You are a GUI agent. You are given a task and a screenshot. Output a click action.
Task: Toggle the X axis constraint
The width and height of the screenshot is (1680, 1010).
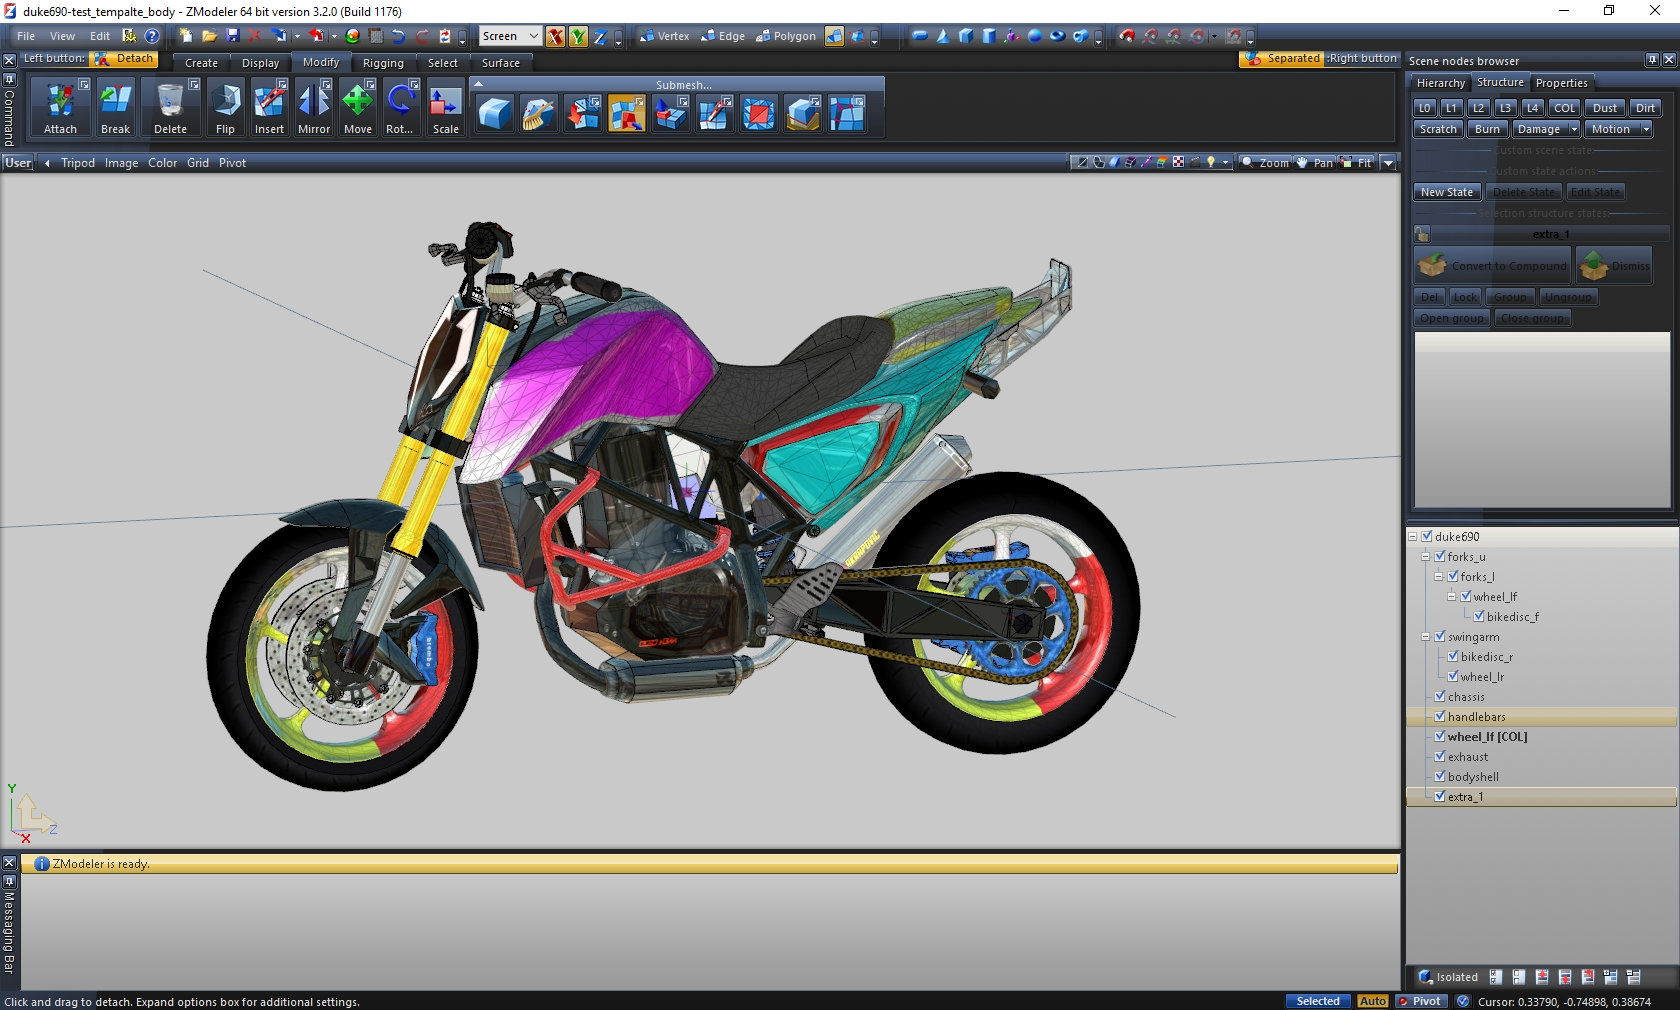pyautogui.click(x=555, y=36)
